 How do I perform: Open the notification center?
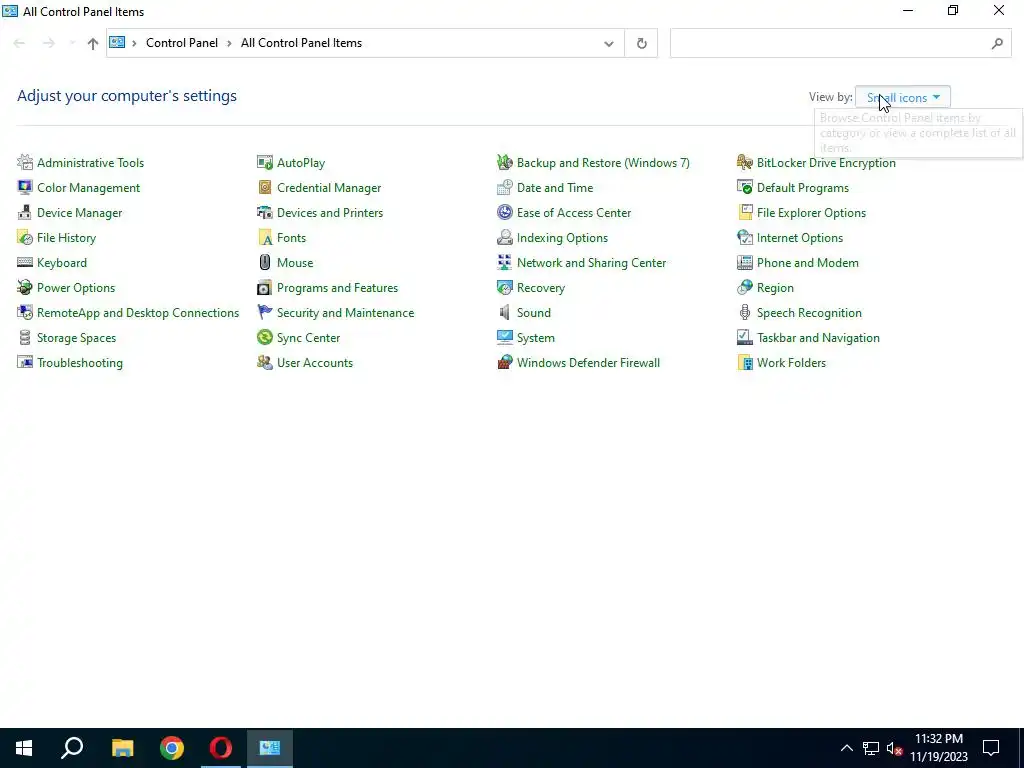pyautogui.click(x=991, y=748)
